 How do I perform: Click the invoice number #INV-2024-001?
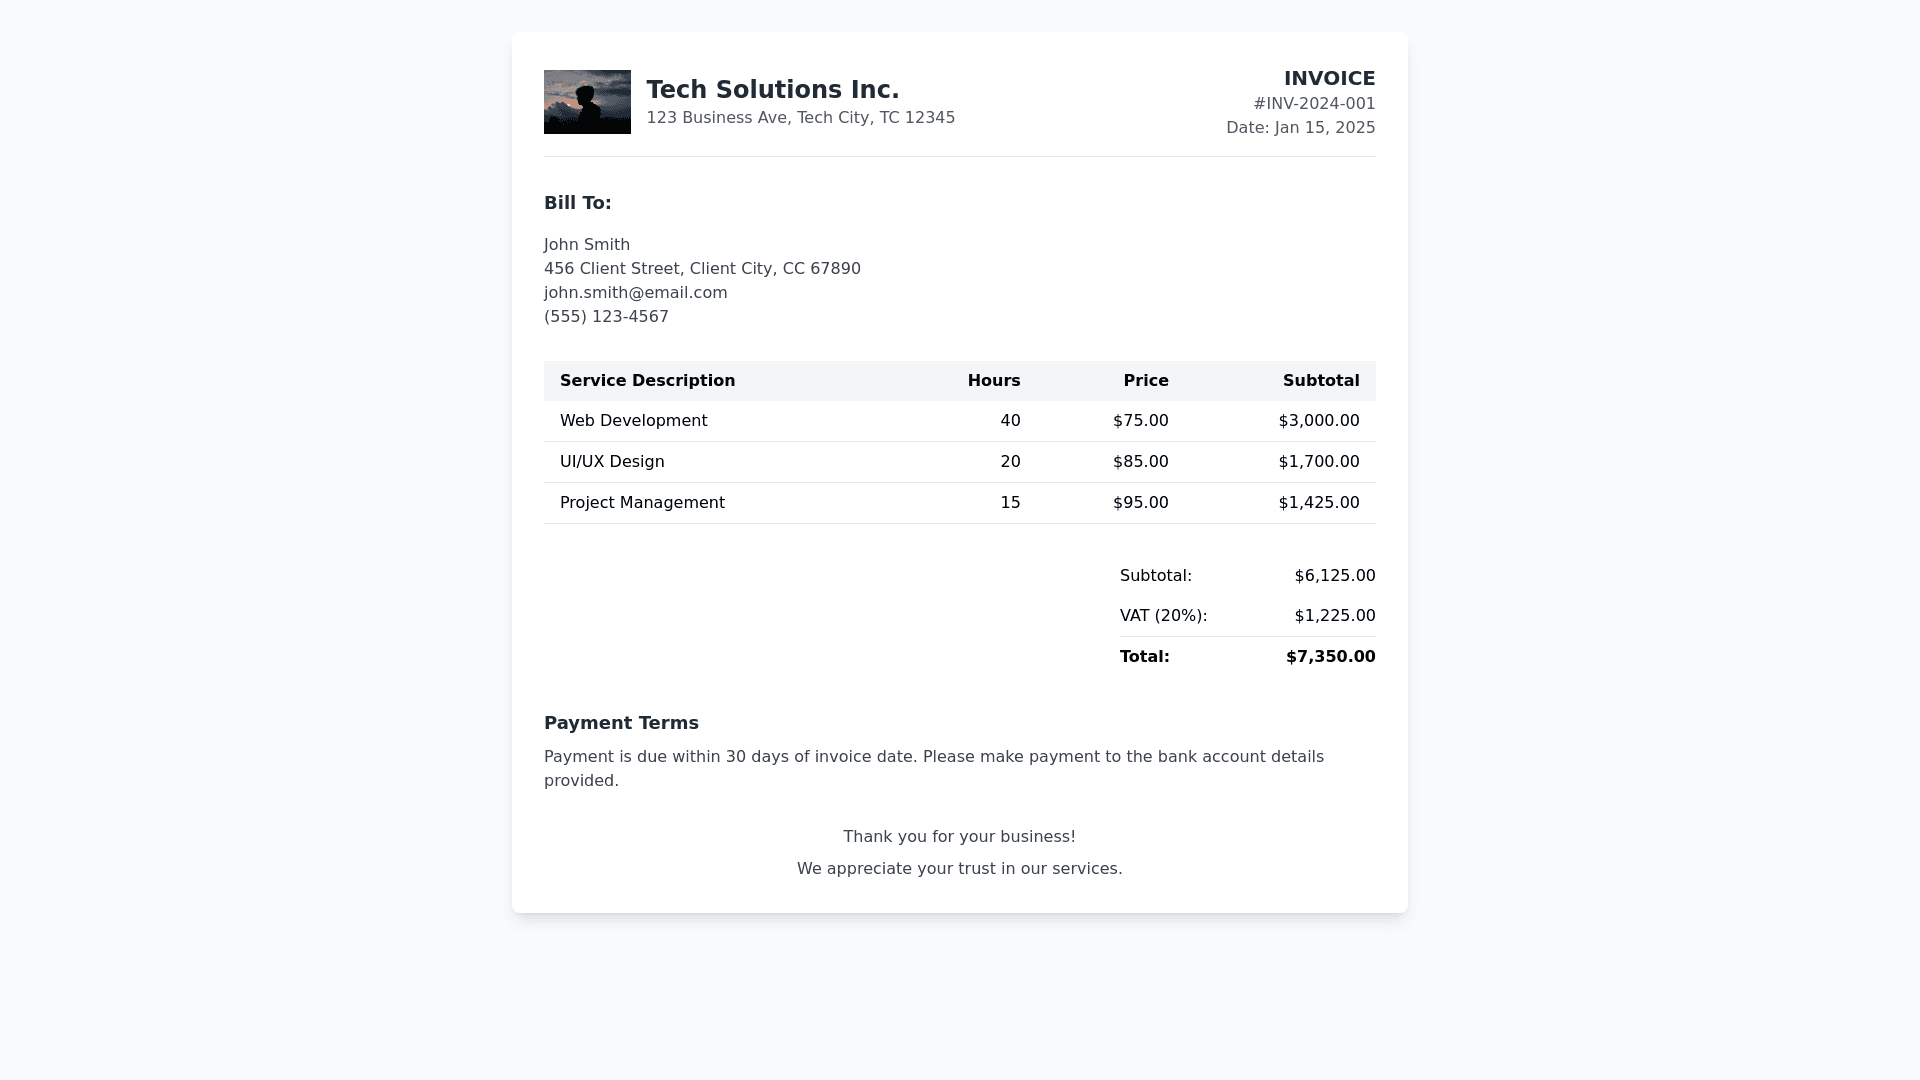tap(1313, 104)
